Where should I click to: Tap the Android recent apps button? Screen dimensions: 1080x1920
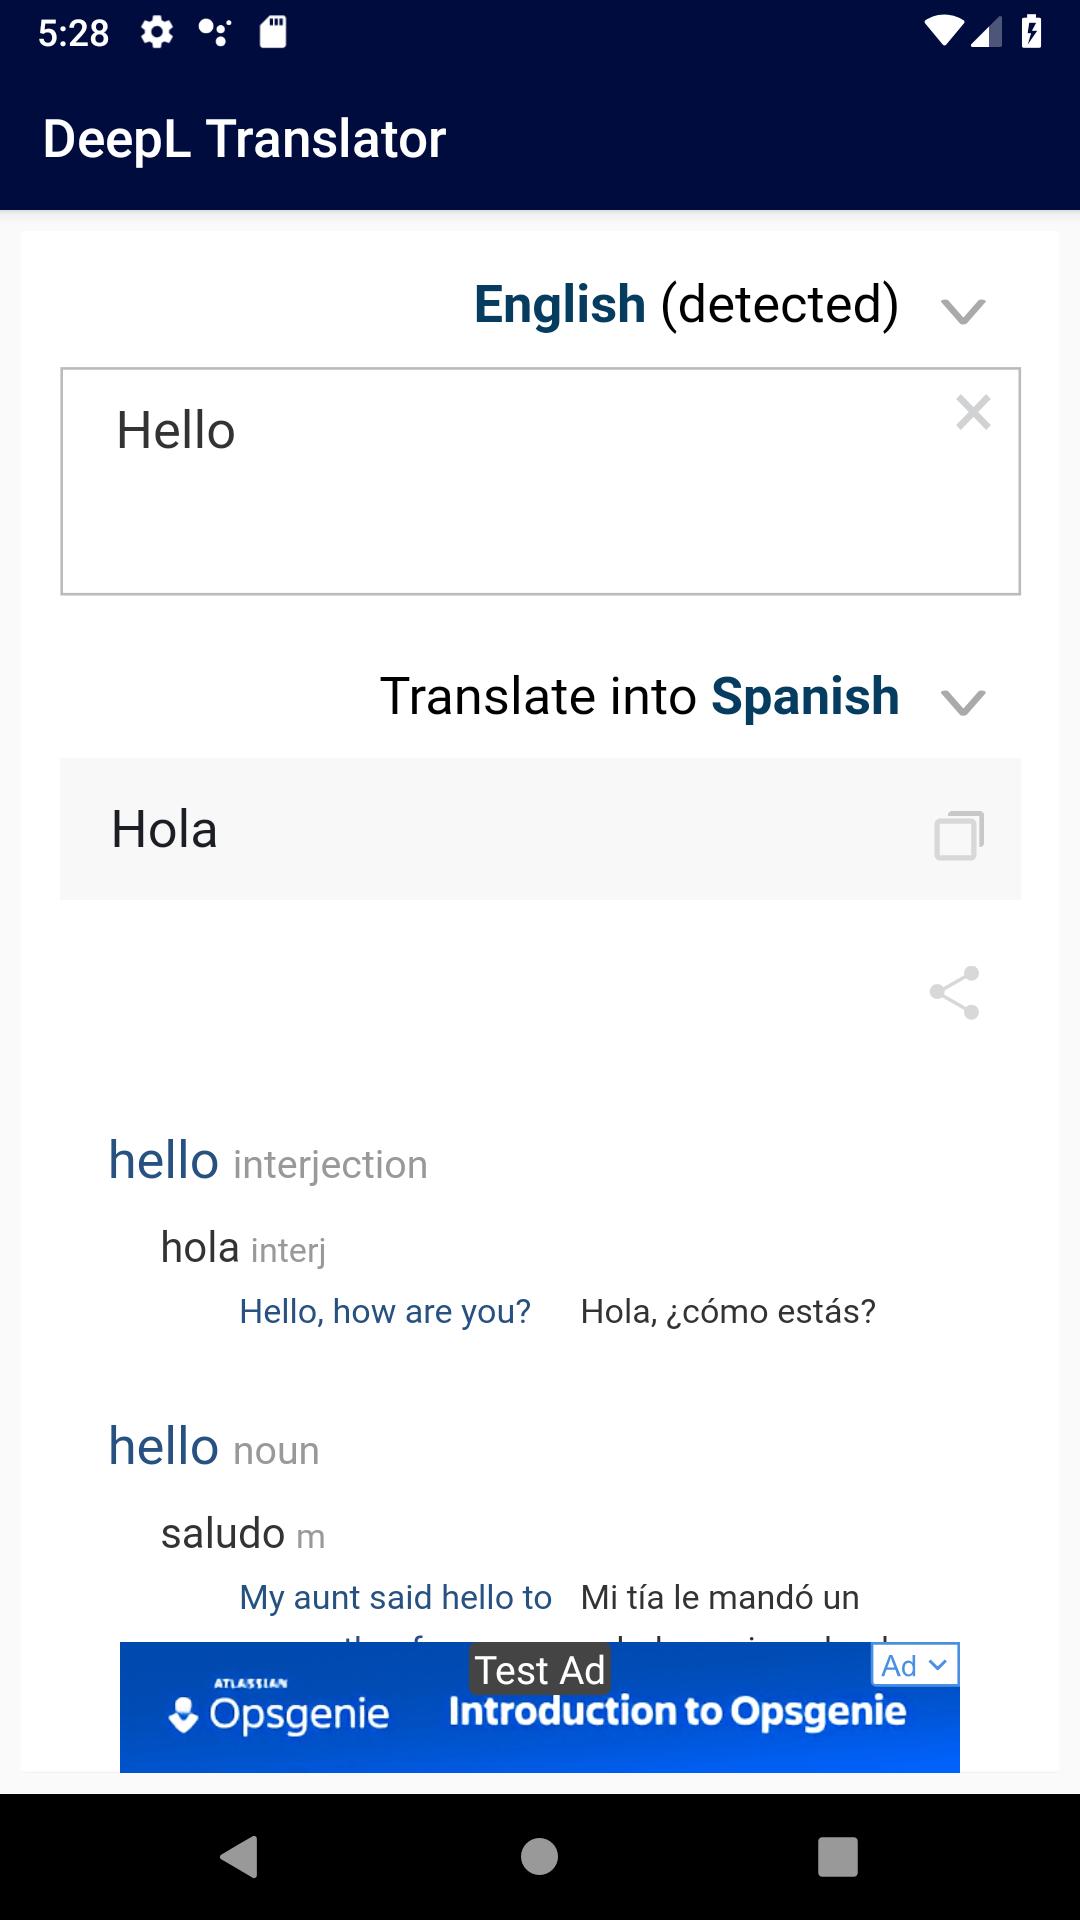pos(838,1857)
